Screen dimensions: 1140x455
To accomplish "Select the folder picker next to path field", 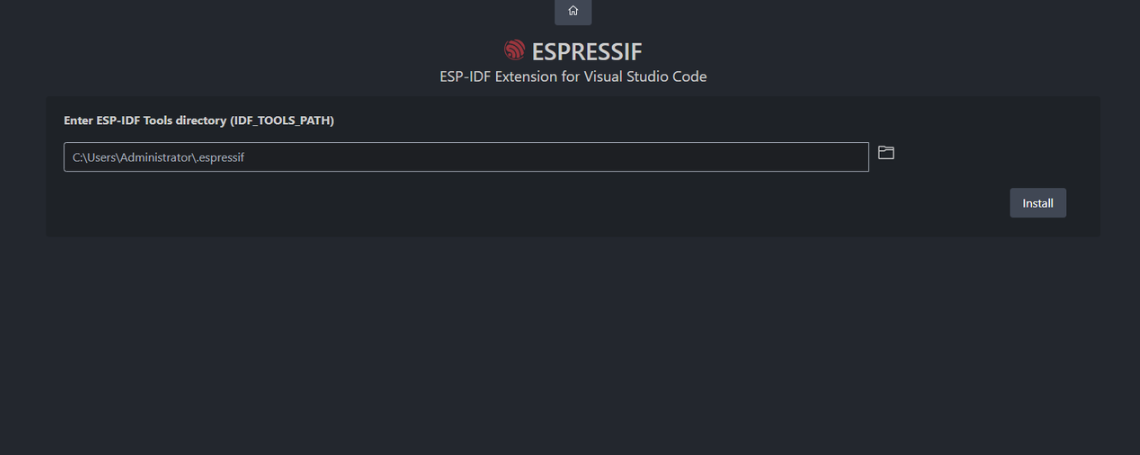I will tap(885, 153).
